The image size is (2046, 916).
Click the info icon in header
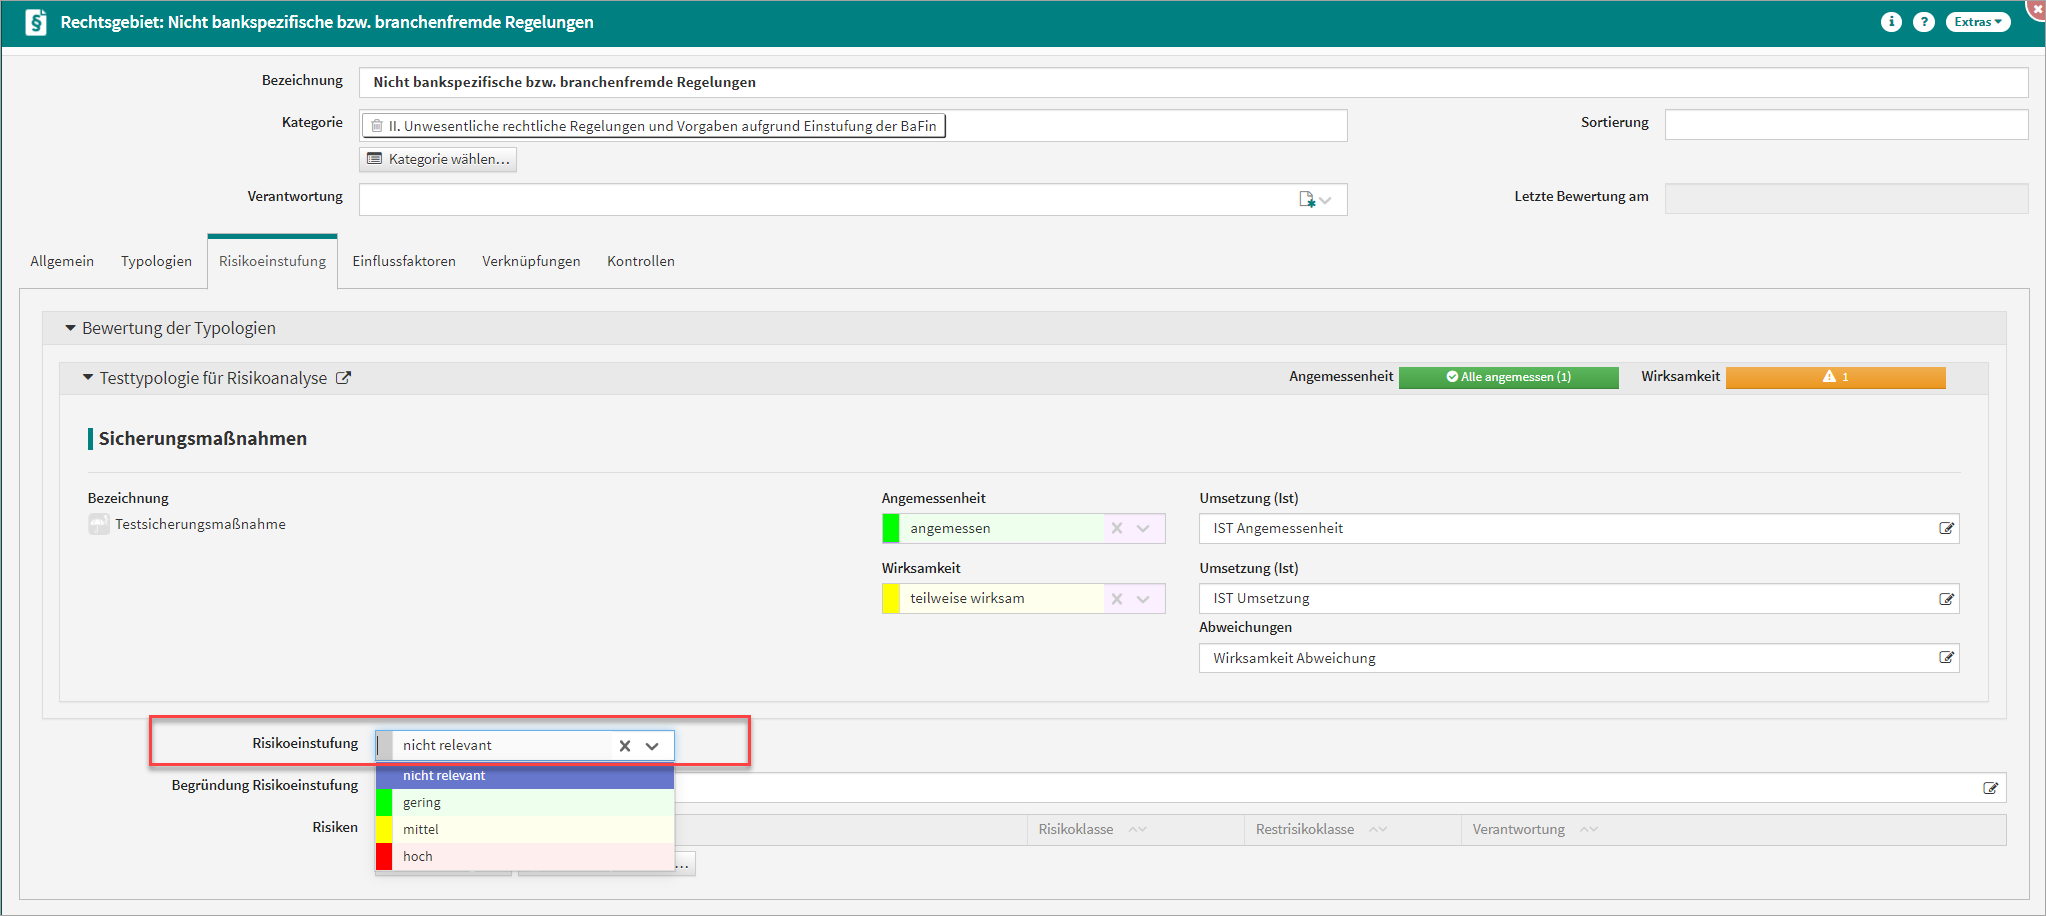(1890, 22)
